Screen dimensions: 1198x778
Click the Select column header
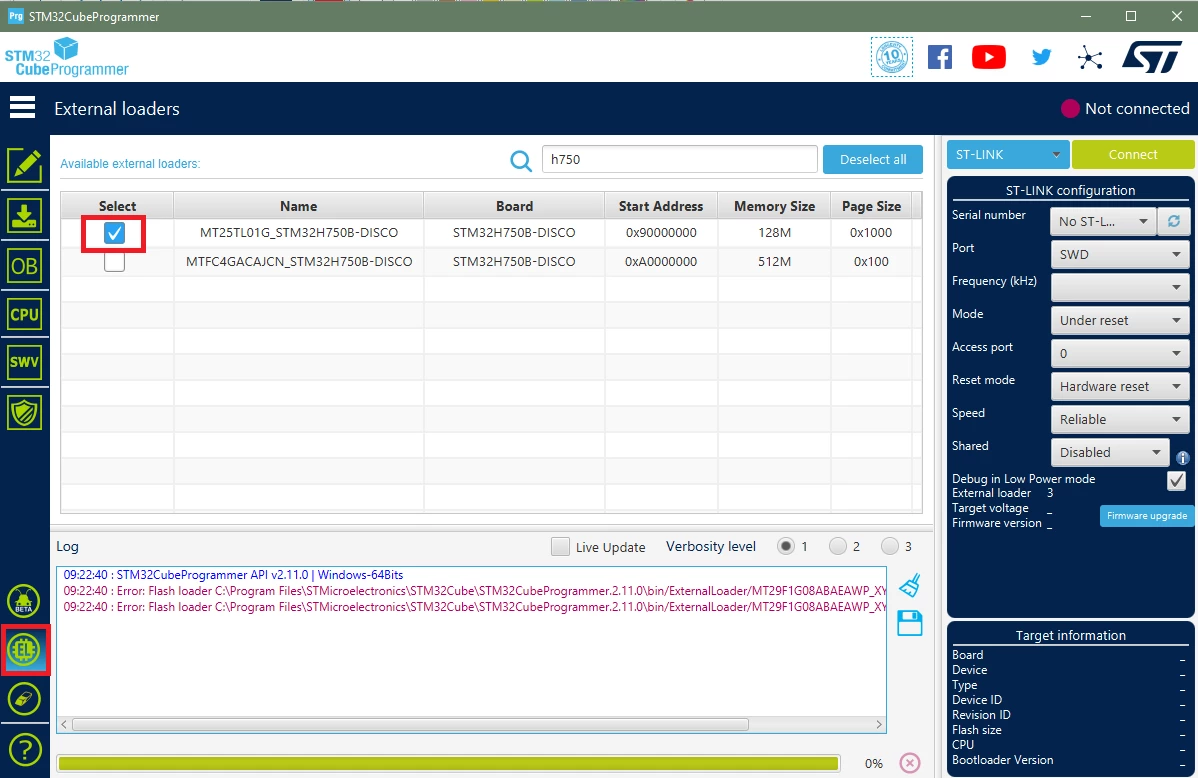click(x=117, y=206)
